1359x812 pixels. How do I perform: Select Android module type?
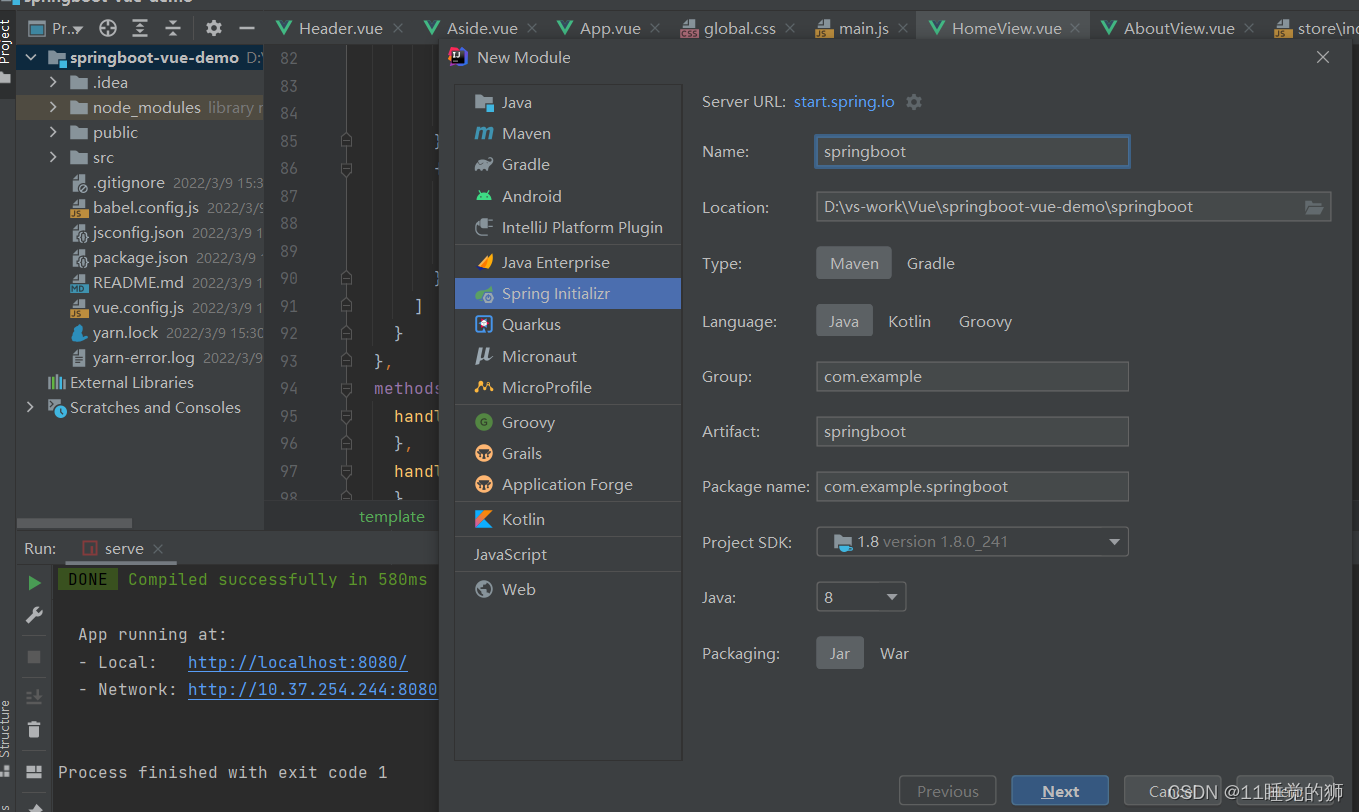point(567,196)
